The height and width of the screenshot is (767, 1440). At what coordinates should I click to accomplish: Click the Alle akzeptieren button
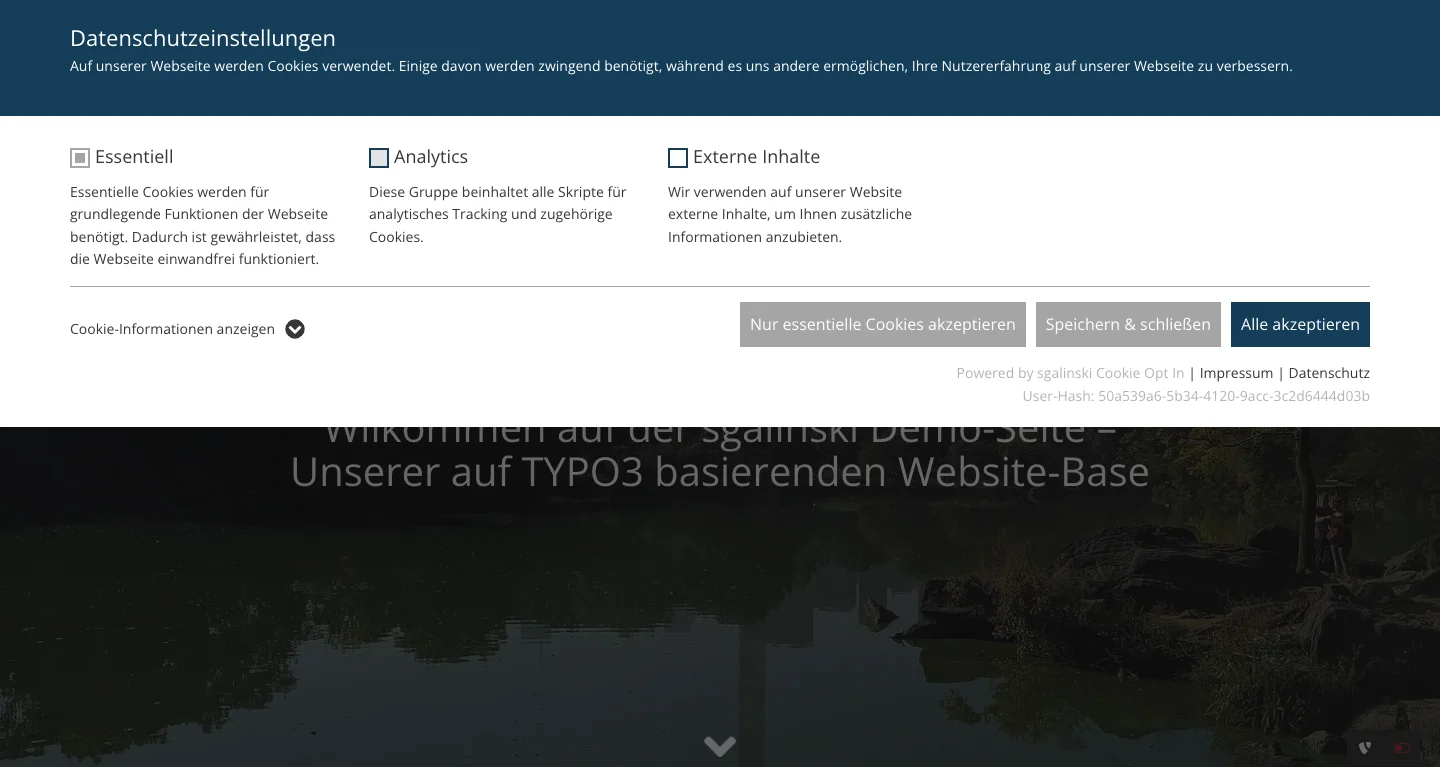[x=1300, y=324]
